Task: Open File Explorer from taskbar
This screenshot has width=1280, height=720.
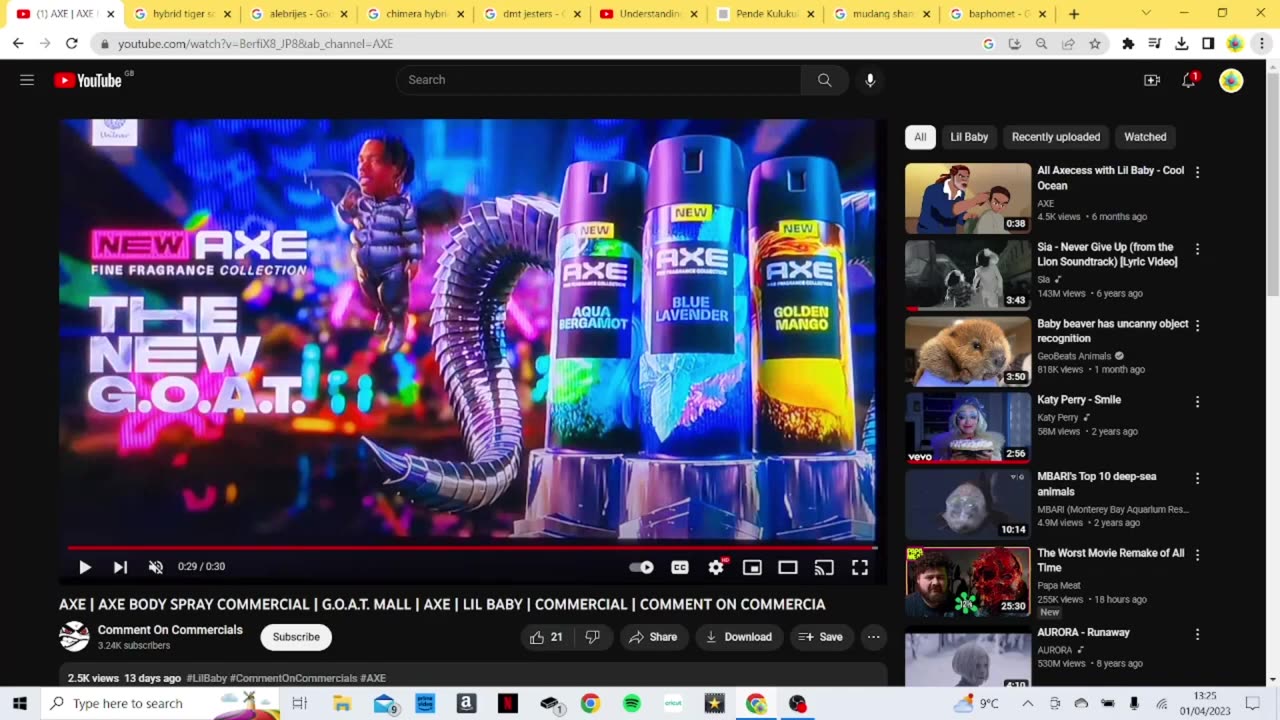Action: tap(342, 704)
